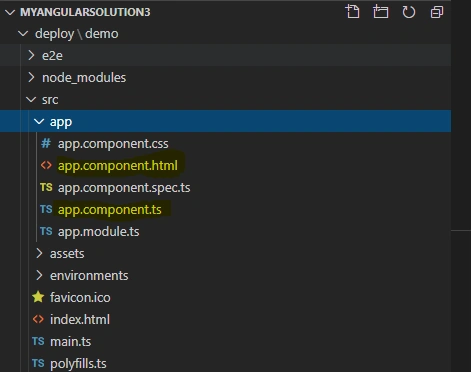472x372 pixels.
Task: Open main.ts file
Action: (x=70, y=342)
